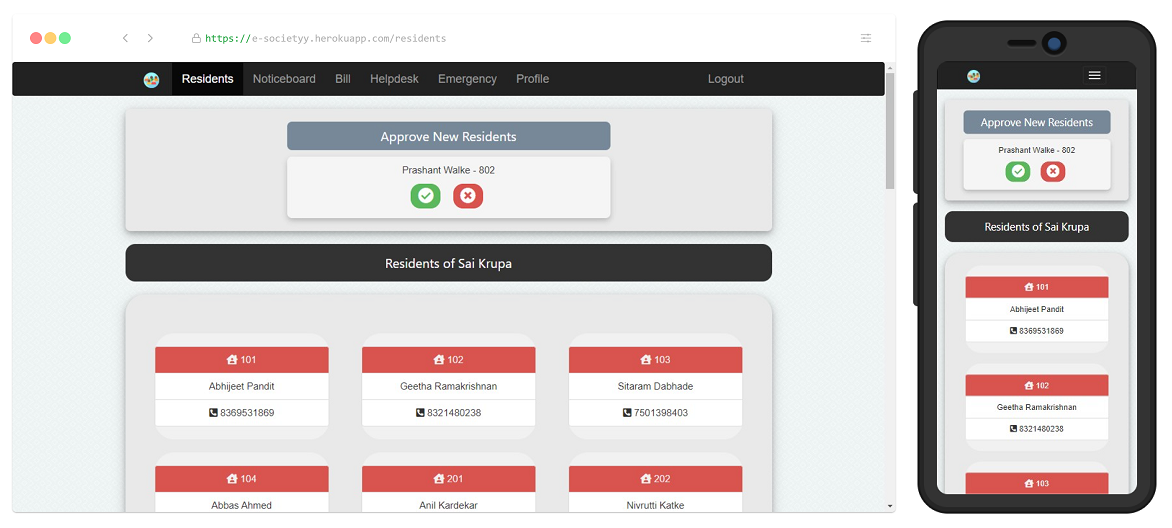Click Approve New Residents header on phone preview
Image resolution: width=1172 pixels, height=528 pixels.
click(x=1037, y=123)
